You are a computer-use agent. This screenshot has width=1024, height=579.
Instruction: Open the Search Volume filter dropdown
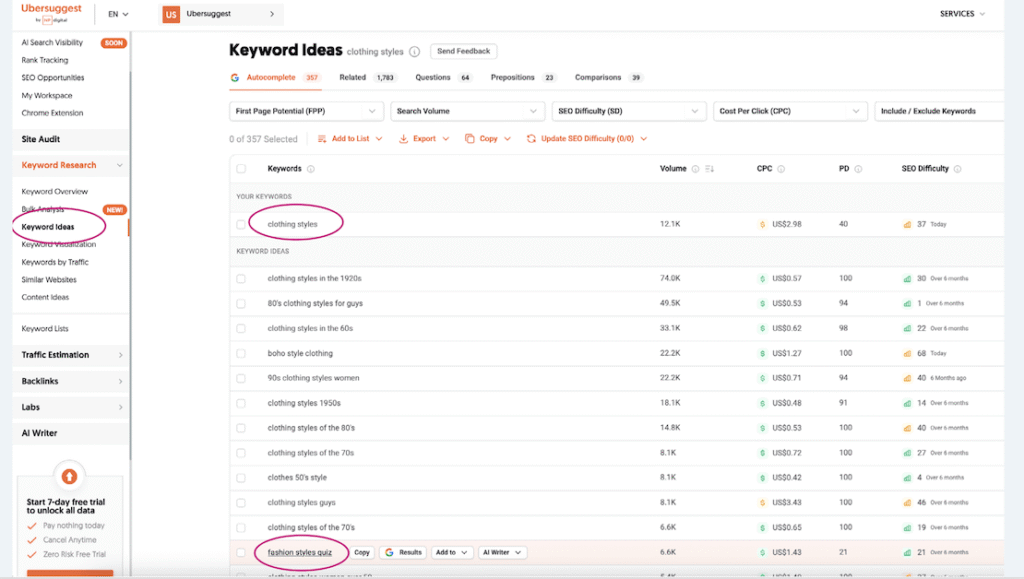point(467,111)
